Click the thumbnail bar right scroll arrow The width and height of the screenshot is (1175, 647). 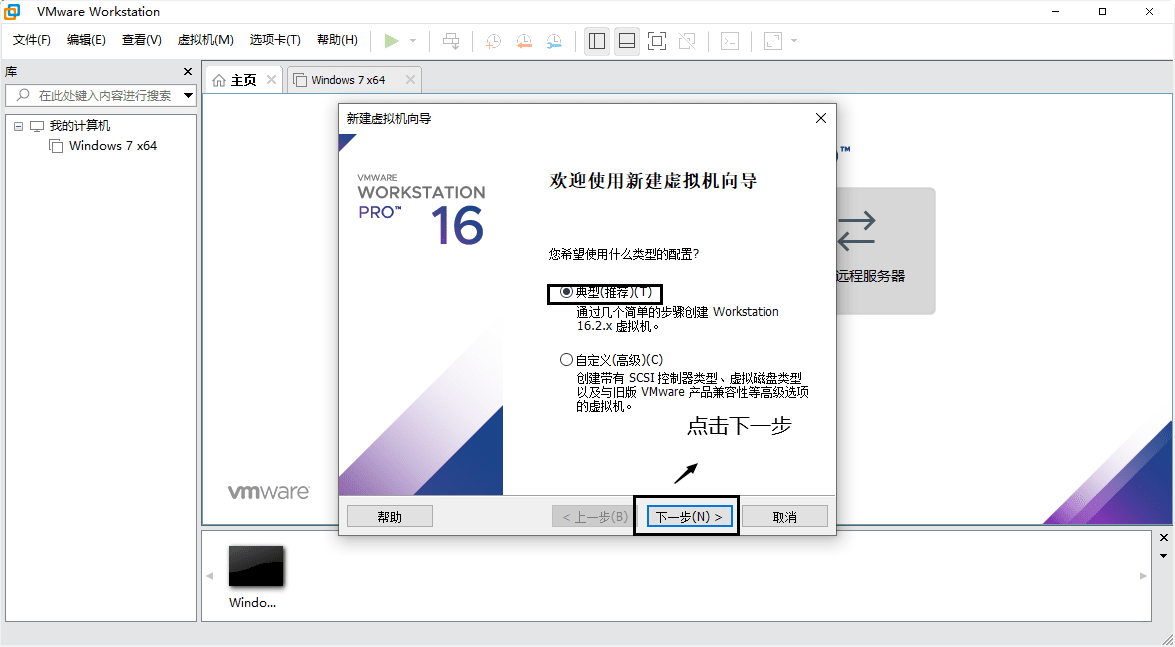[1144, 576]
